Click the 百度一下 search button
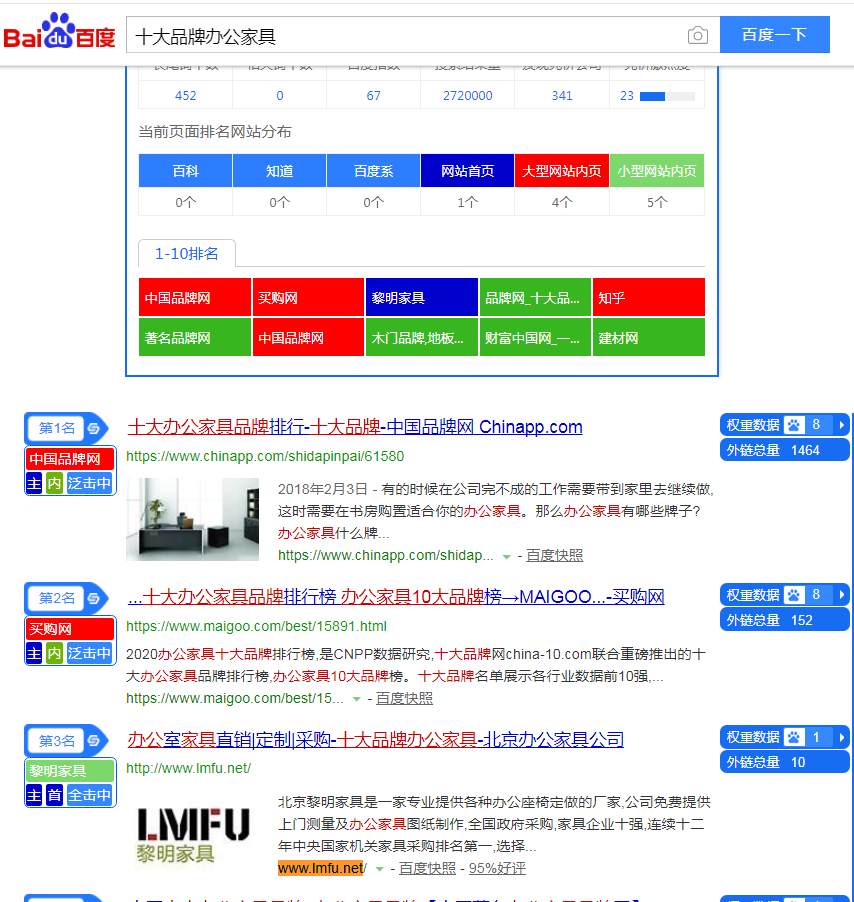The height and width of the screenshot is (902, 854). tap(774, 35)
